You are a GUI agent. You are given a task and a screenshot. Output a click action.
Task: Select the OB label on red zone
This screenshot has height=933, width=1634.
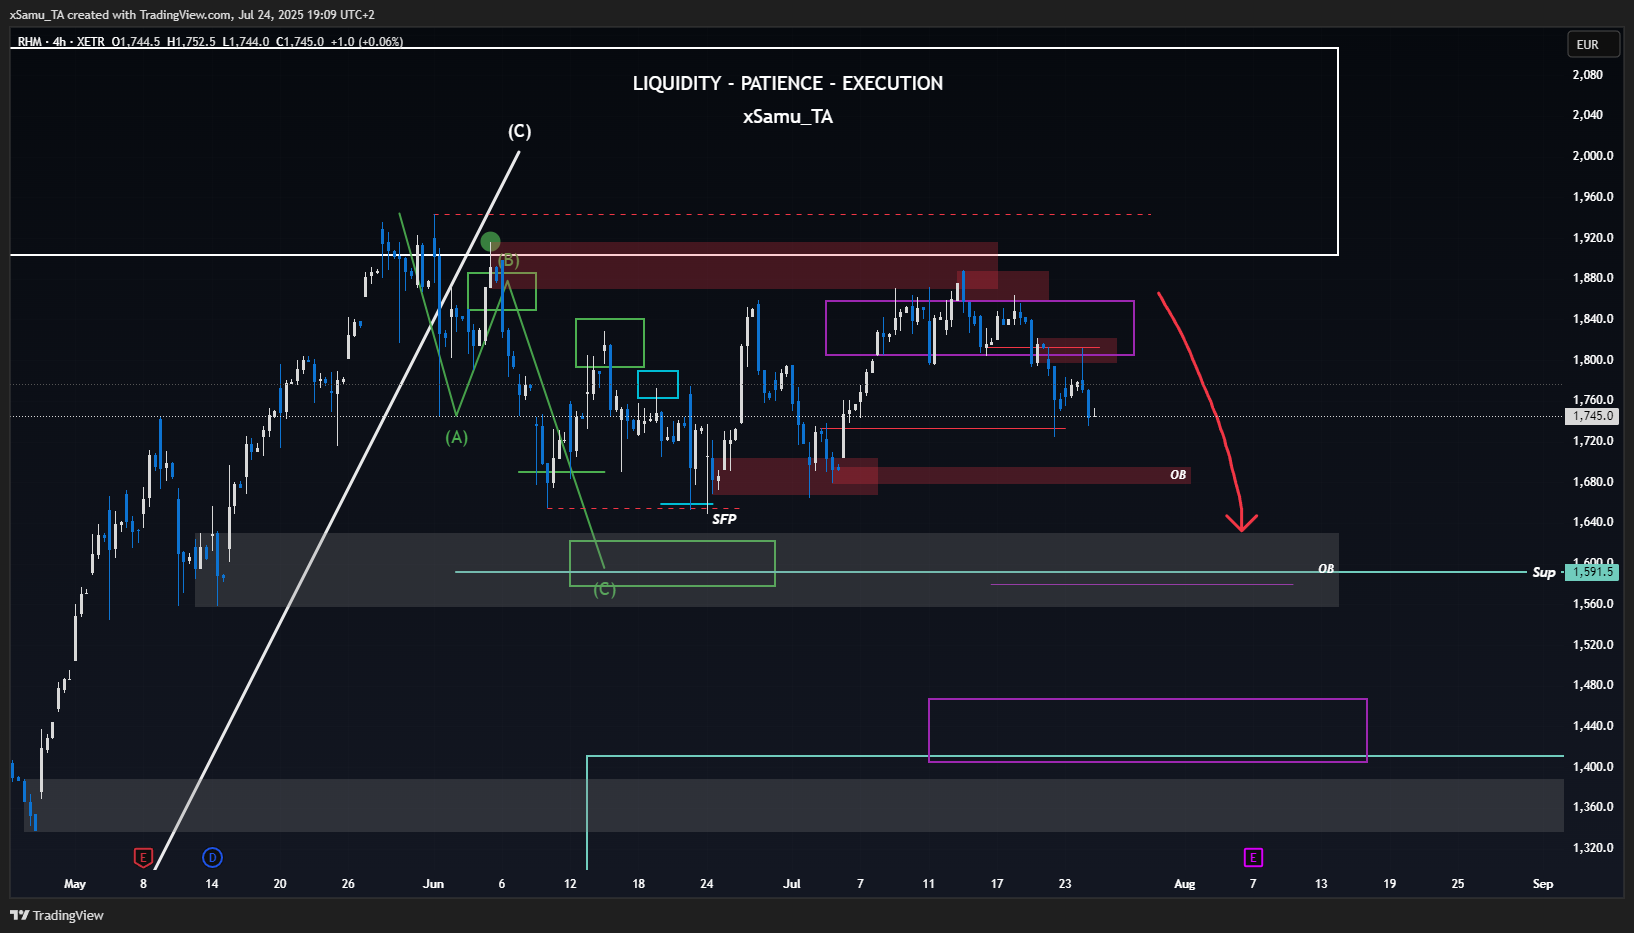click(1178, 475)
